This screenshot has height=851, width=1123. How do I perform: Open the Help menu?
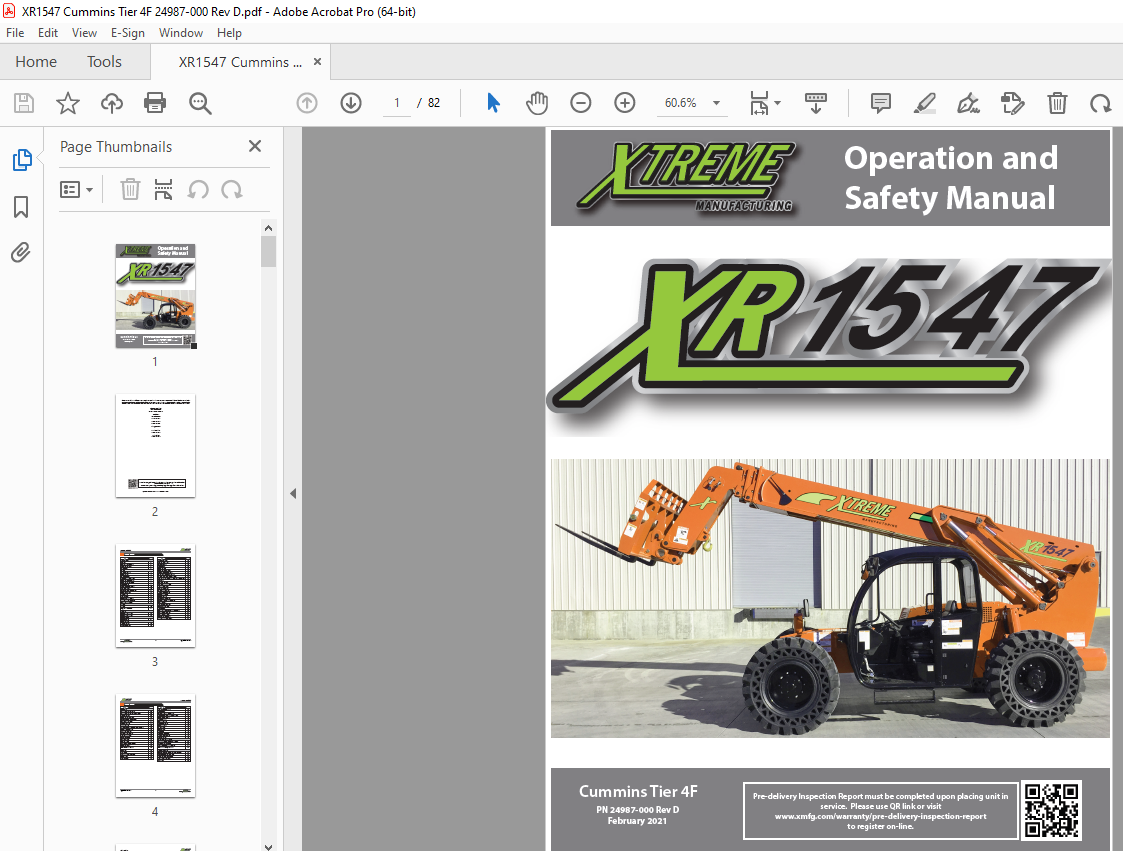point(229,33)
